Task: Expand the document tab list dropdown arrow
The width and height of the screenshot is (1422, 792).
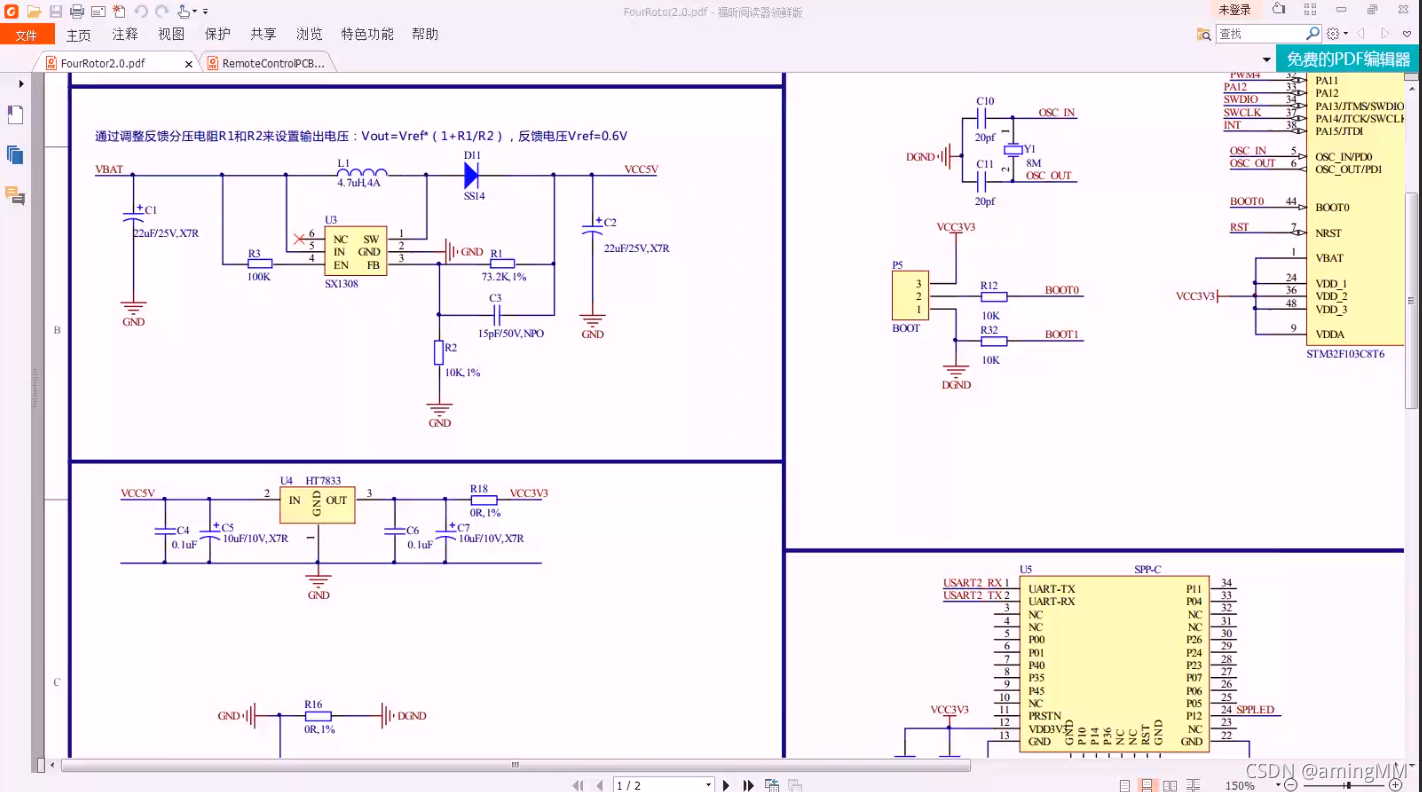Action: click(x=1268, y=61)
